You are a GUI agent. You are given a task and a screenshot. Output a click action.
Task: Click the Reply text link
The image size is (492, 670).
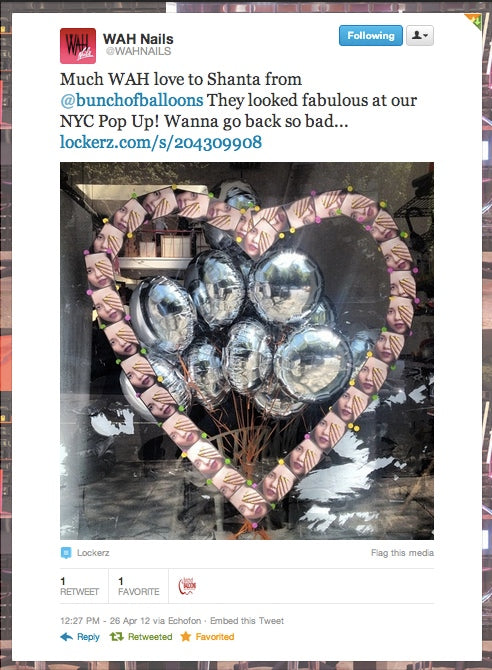click(x=88, y=637)
